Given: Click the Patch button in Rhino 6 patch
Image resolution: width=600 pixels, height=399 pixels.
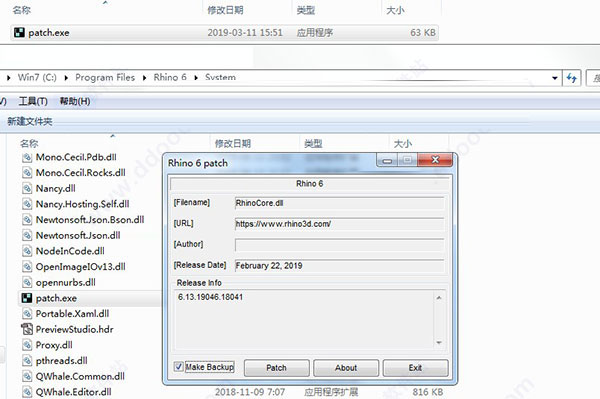Looking at the screenshot, I should [276, 368].
